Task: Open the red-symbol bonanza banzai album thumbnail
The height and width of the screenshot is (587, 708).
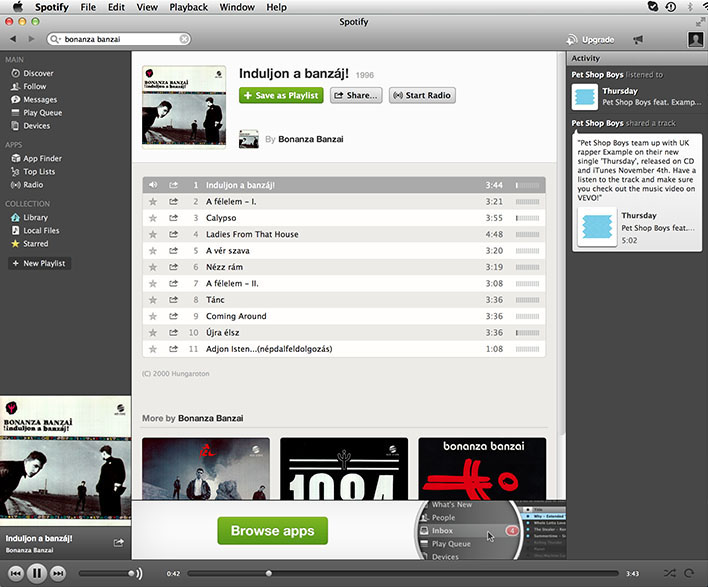Action: [x=482, y=468]
